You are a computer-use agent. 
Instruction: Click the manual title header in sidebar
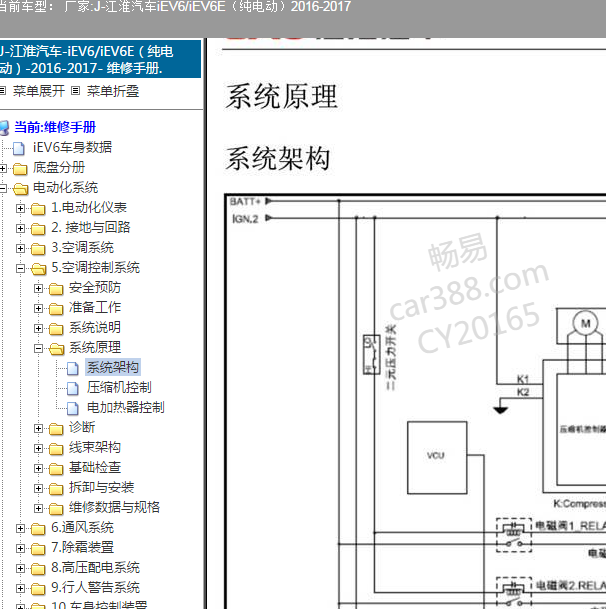click(100, 59)
